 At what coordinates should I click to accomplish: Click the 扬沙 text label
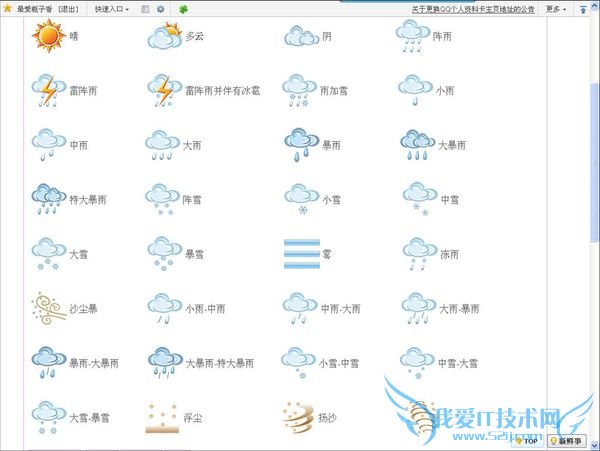[327, 418]
